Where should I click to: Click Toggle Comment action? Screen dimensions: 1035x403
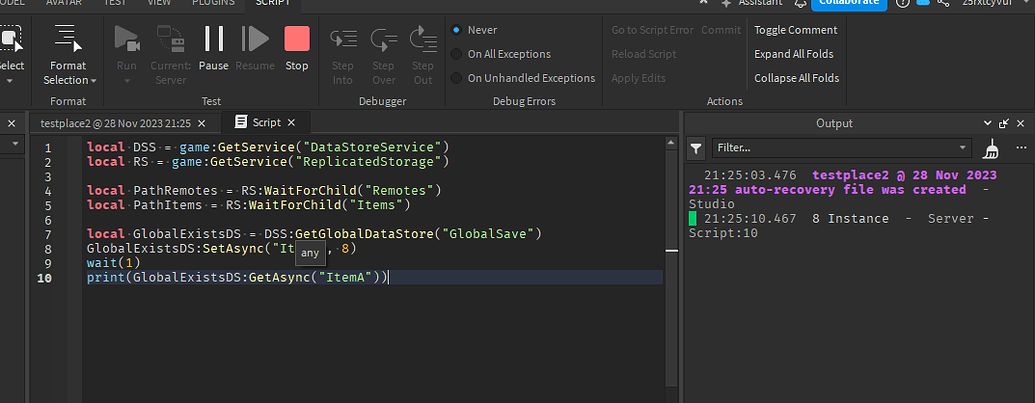tap(795, 30)
